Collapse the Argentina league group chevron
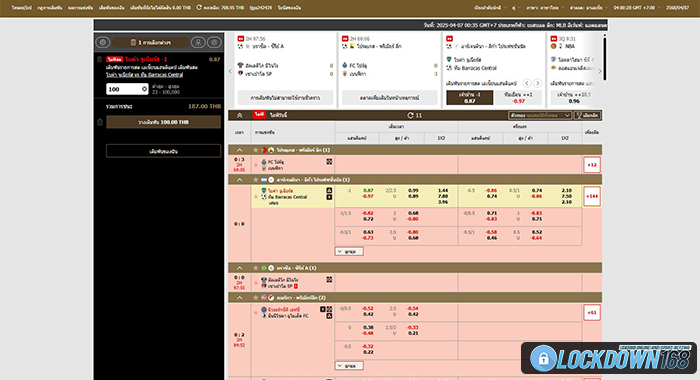Screen dimensions: 700x380 pyautogui.click(x=240, y=180)
